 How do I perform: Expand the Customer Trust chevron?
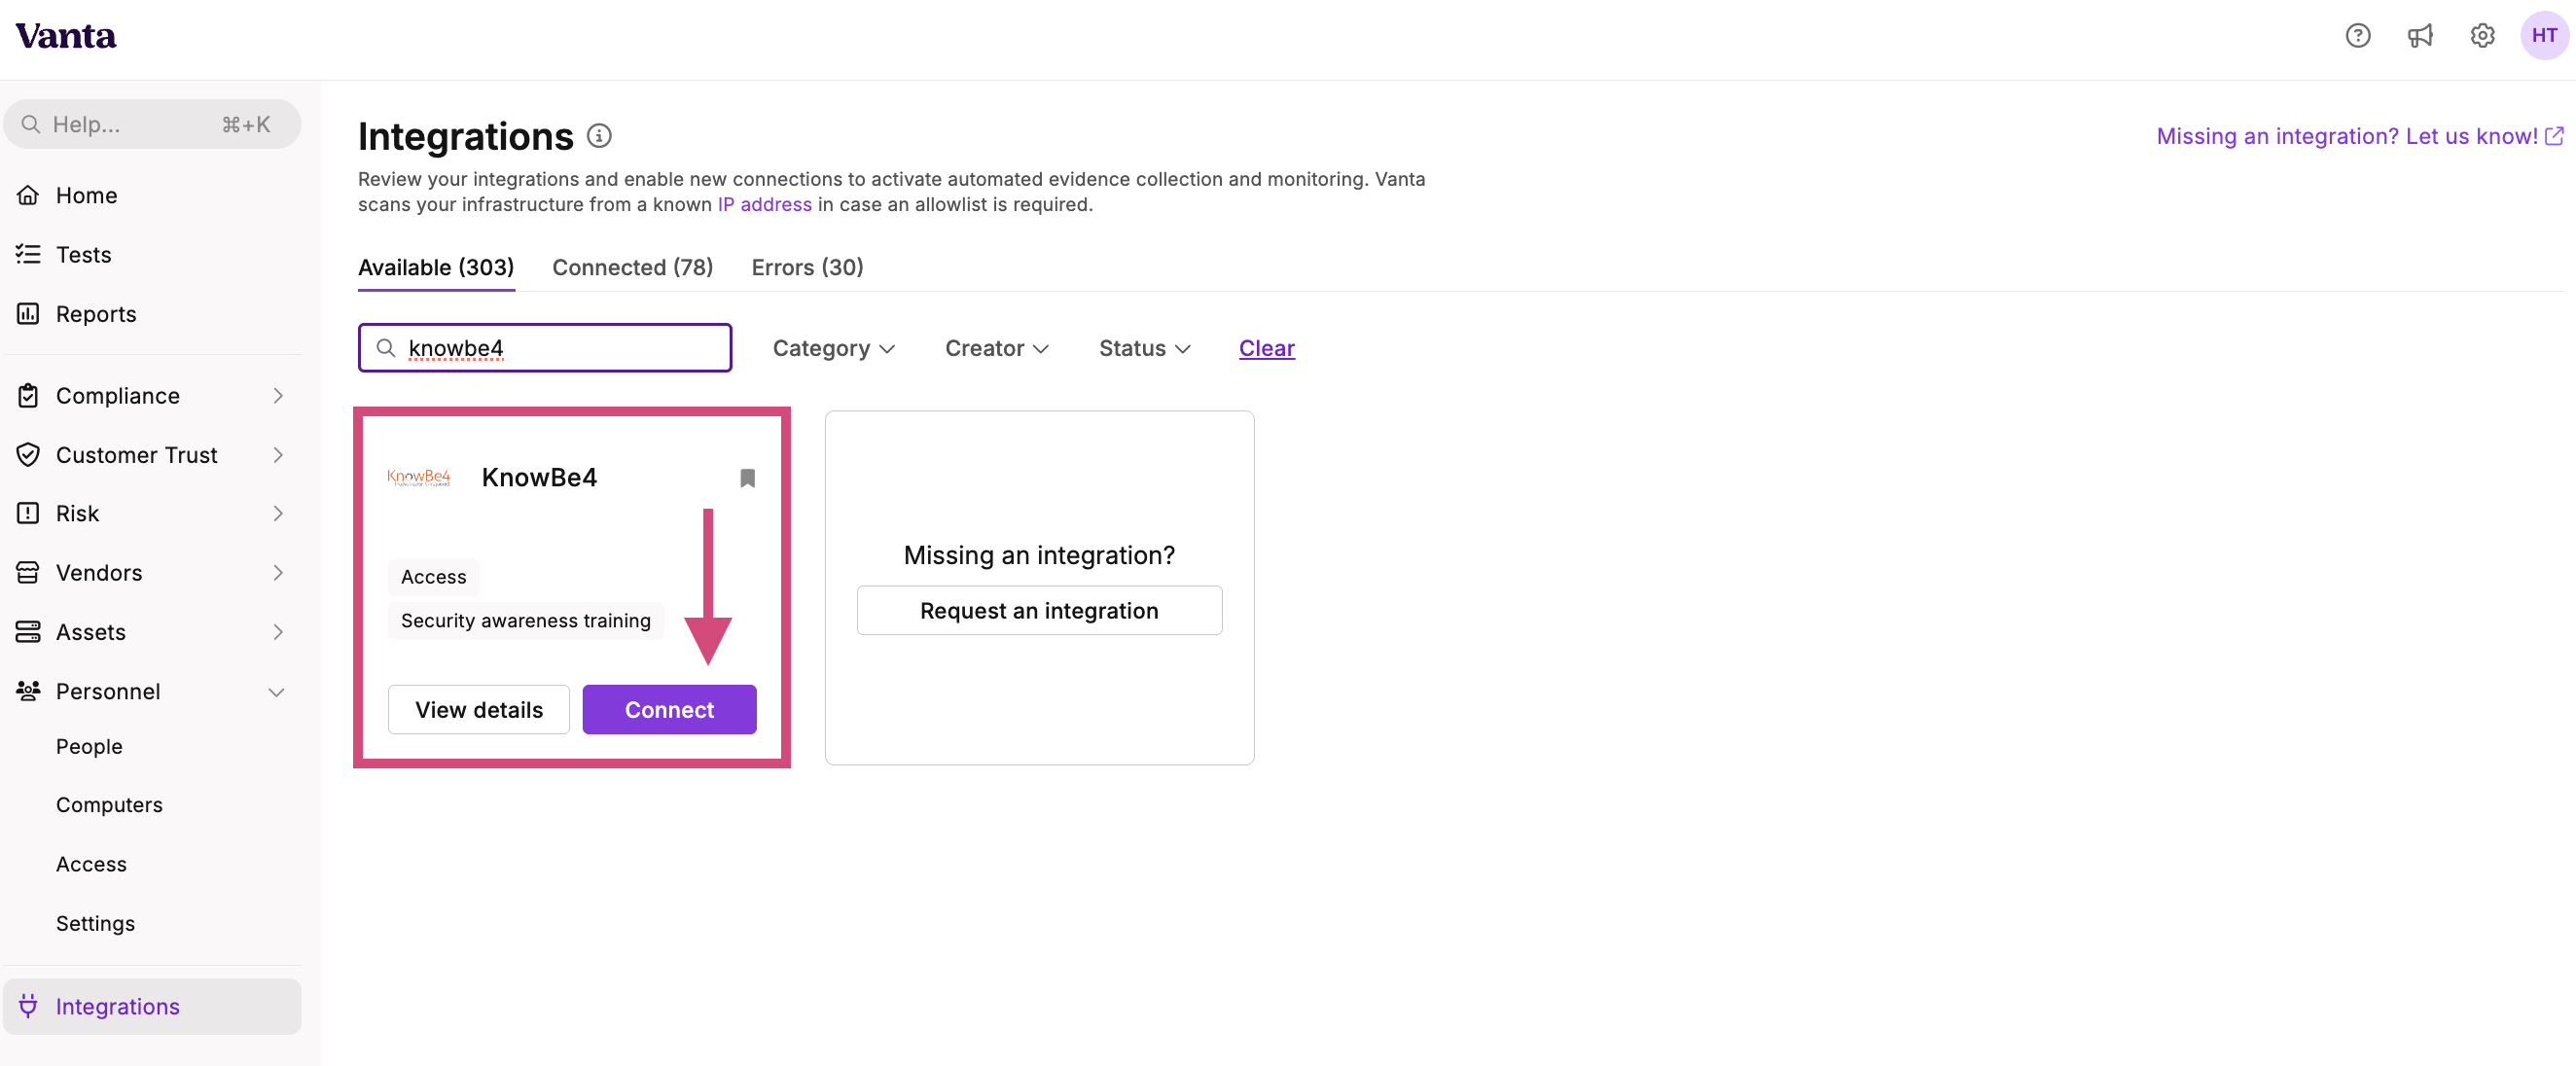point(278,455)
